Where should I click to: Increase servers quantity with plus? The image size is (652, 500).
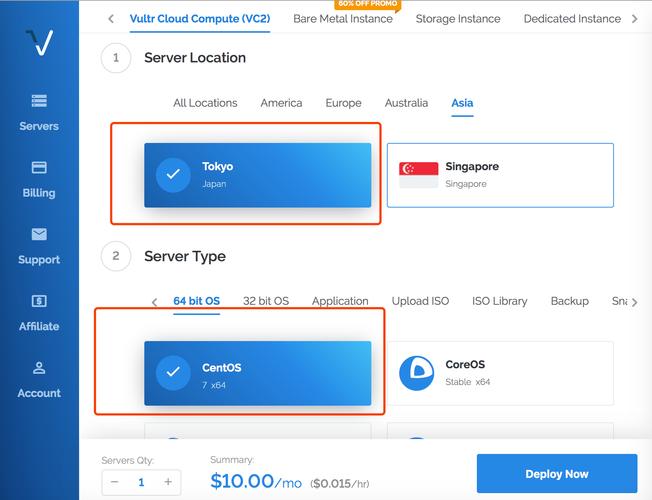point(168,482)
